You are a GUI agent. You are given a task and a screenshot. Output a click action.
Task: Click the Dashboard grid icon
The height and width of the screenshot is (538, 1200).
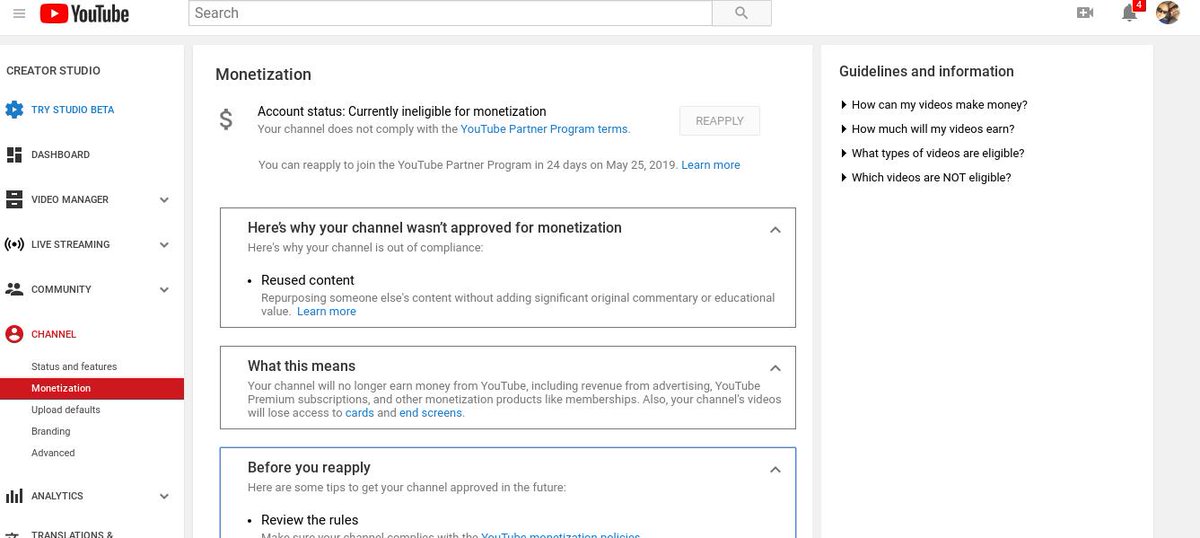point(14,155)
